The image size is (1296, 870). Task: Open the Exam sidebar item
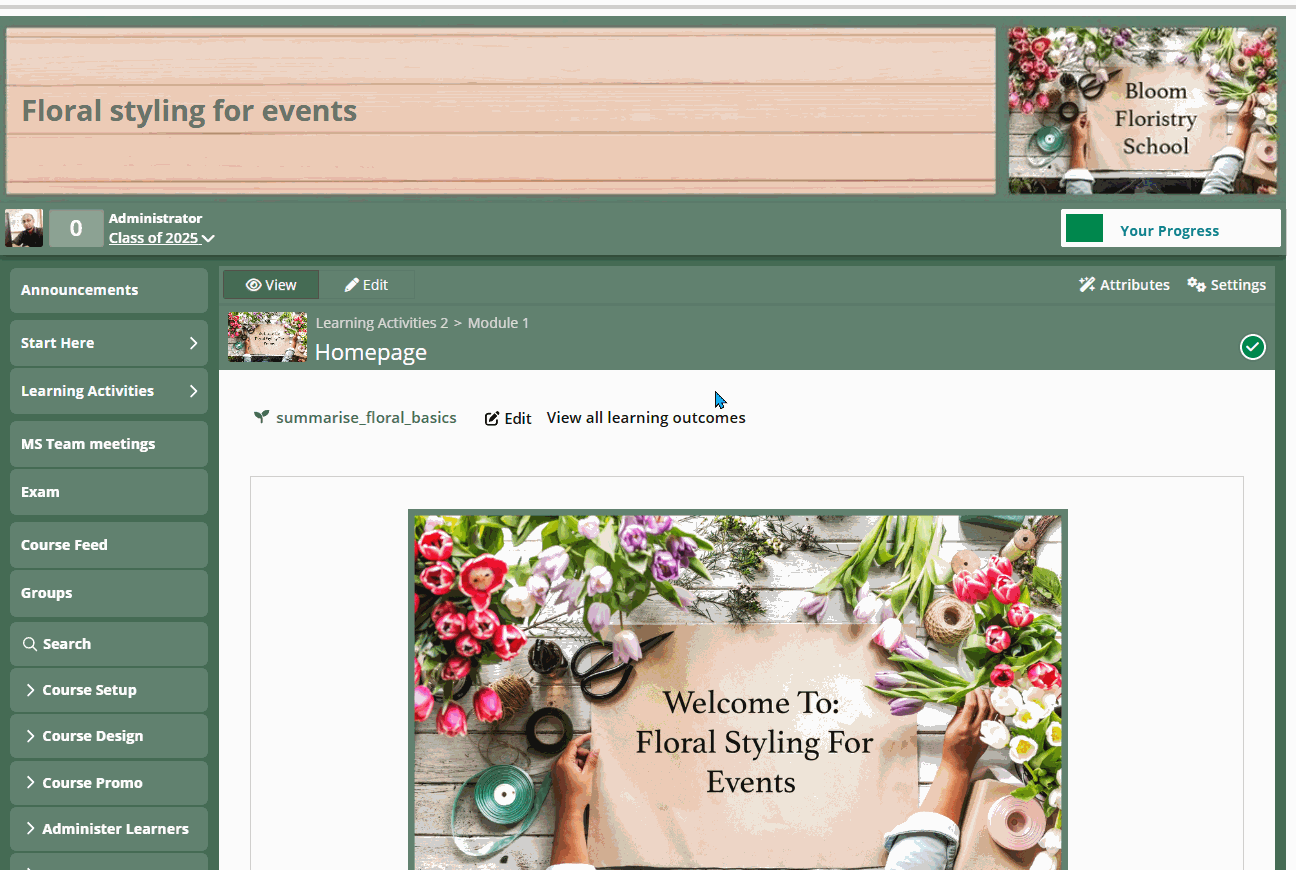(x=109, y=492)
